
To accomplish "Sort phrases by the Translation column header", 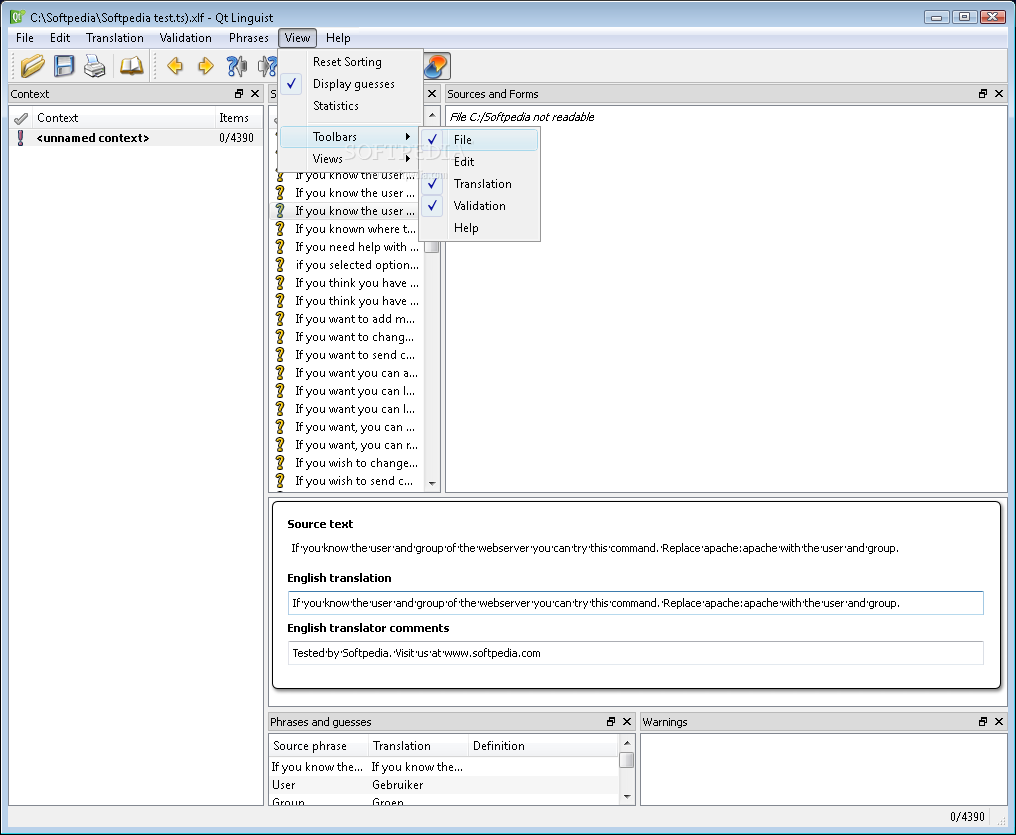I will (x=418, y=746).
